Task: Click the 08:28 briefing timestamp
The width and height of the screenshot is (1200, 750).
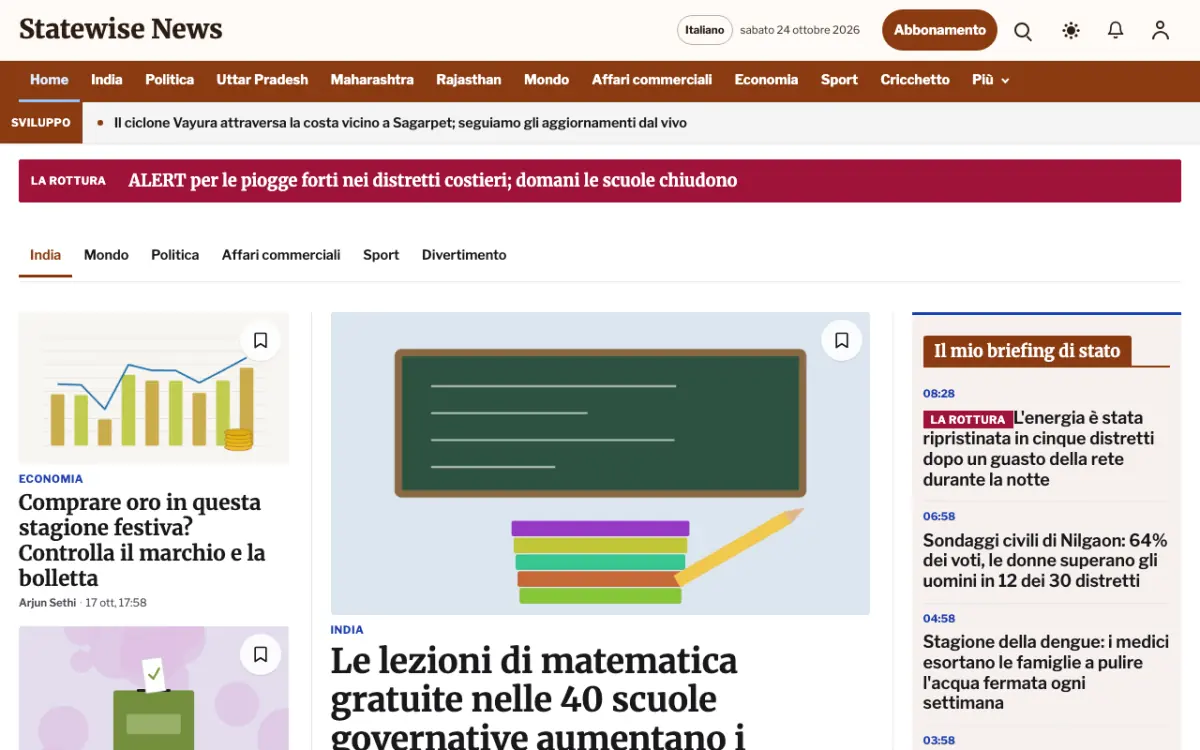Action: pyautogui.click(x=939, y=394)
